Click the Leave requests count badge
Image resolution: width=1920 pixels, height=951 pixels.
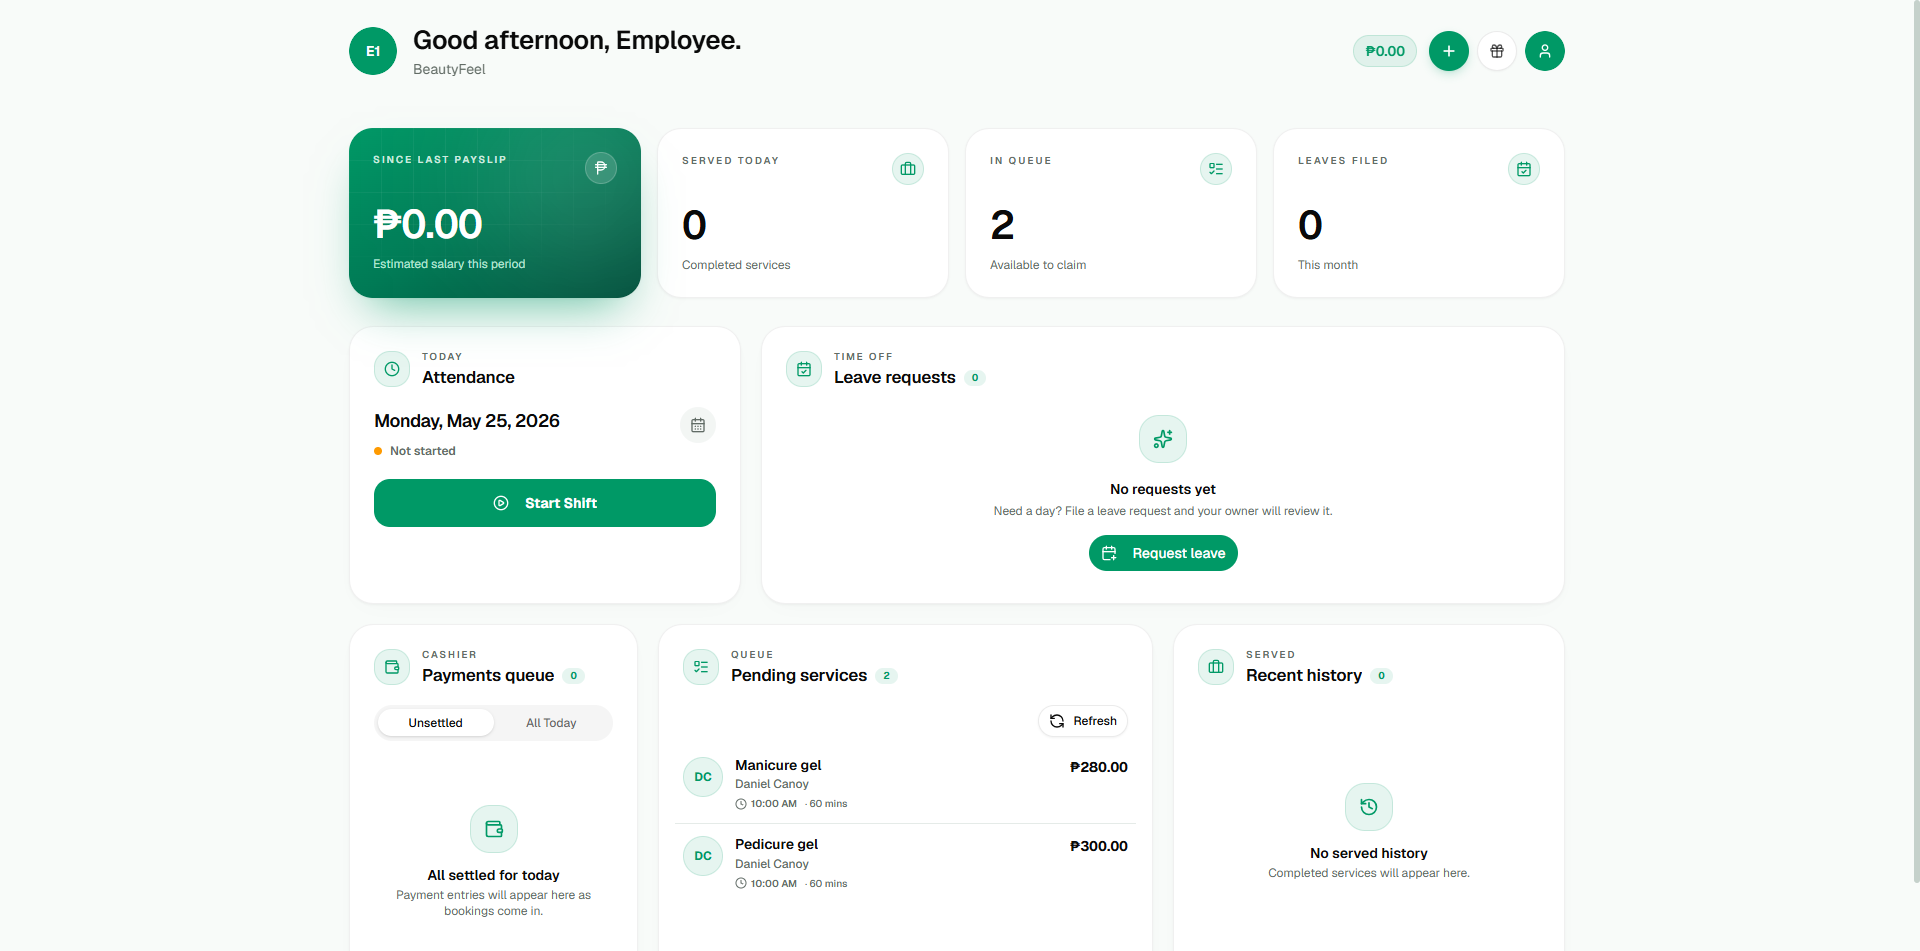(975, 378)
